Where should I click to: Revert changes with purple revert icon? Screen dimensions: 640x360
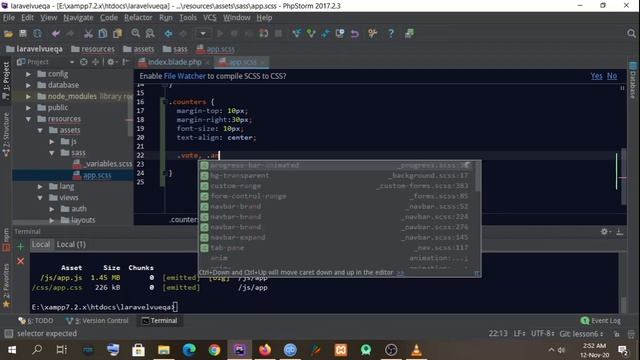pos(354,33)
